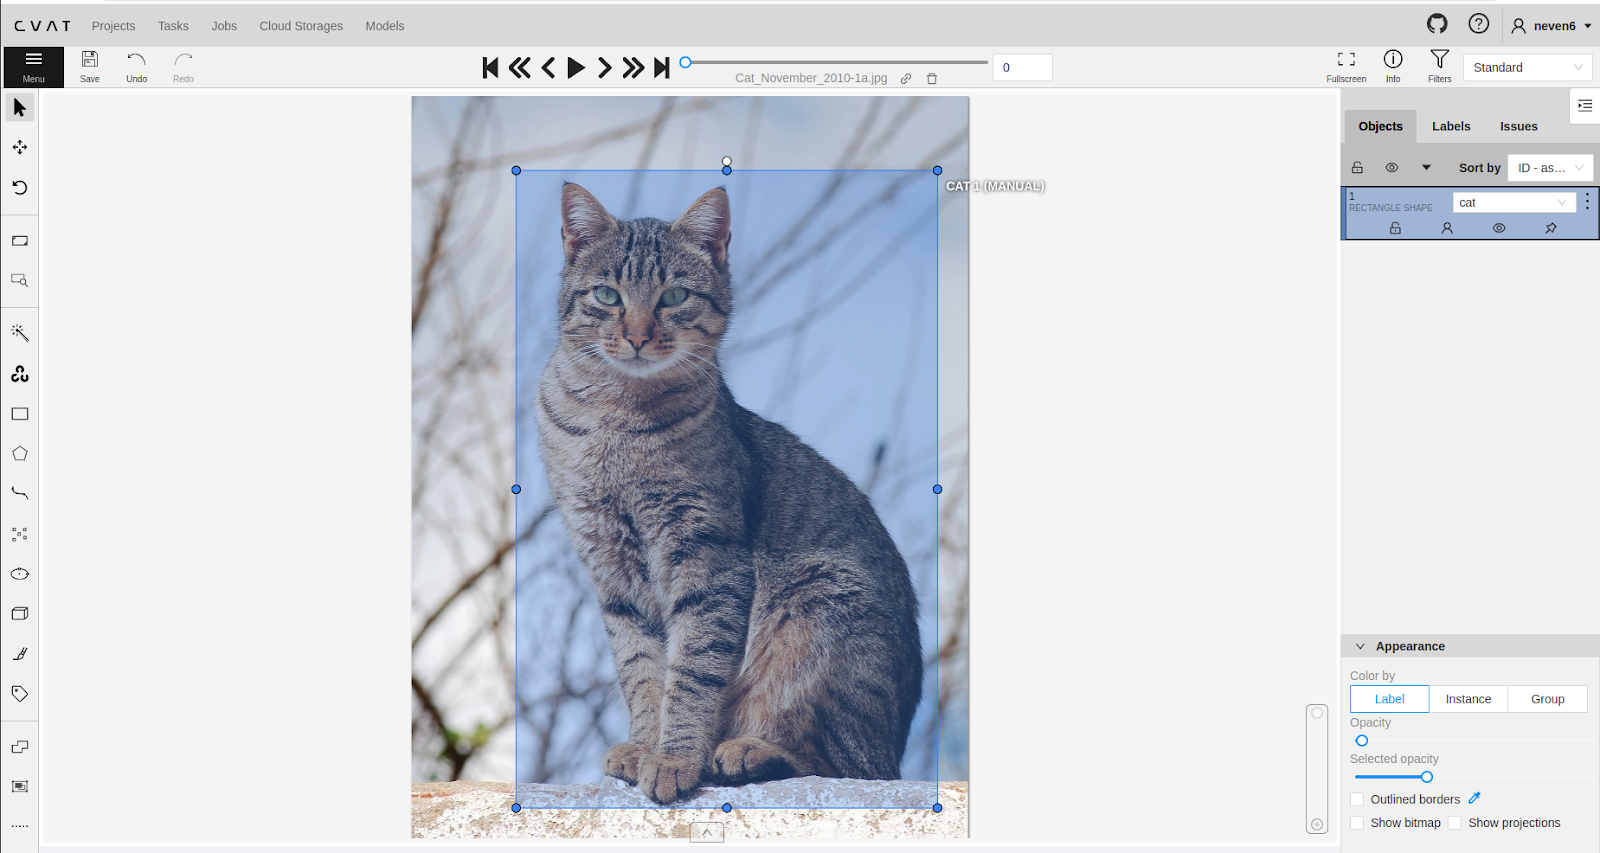Activate the move image tool
The image size is (1600, 853).
[20, 147]
